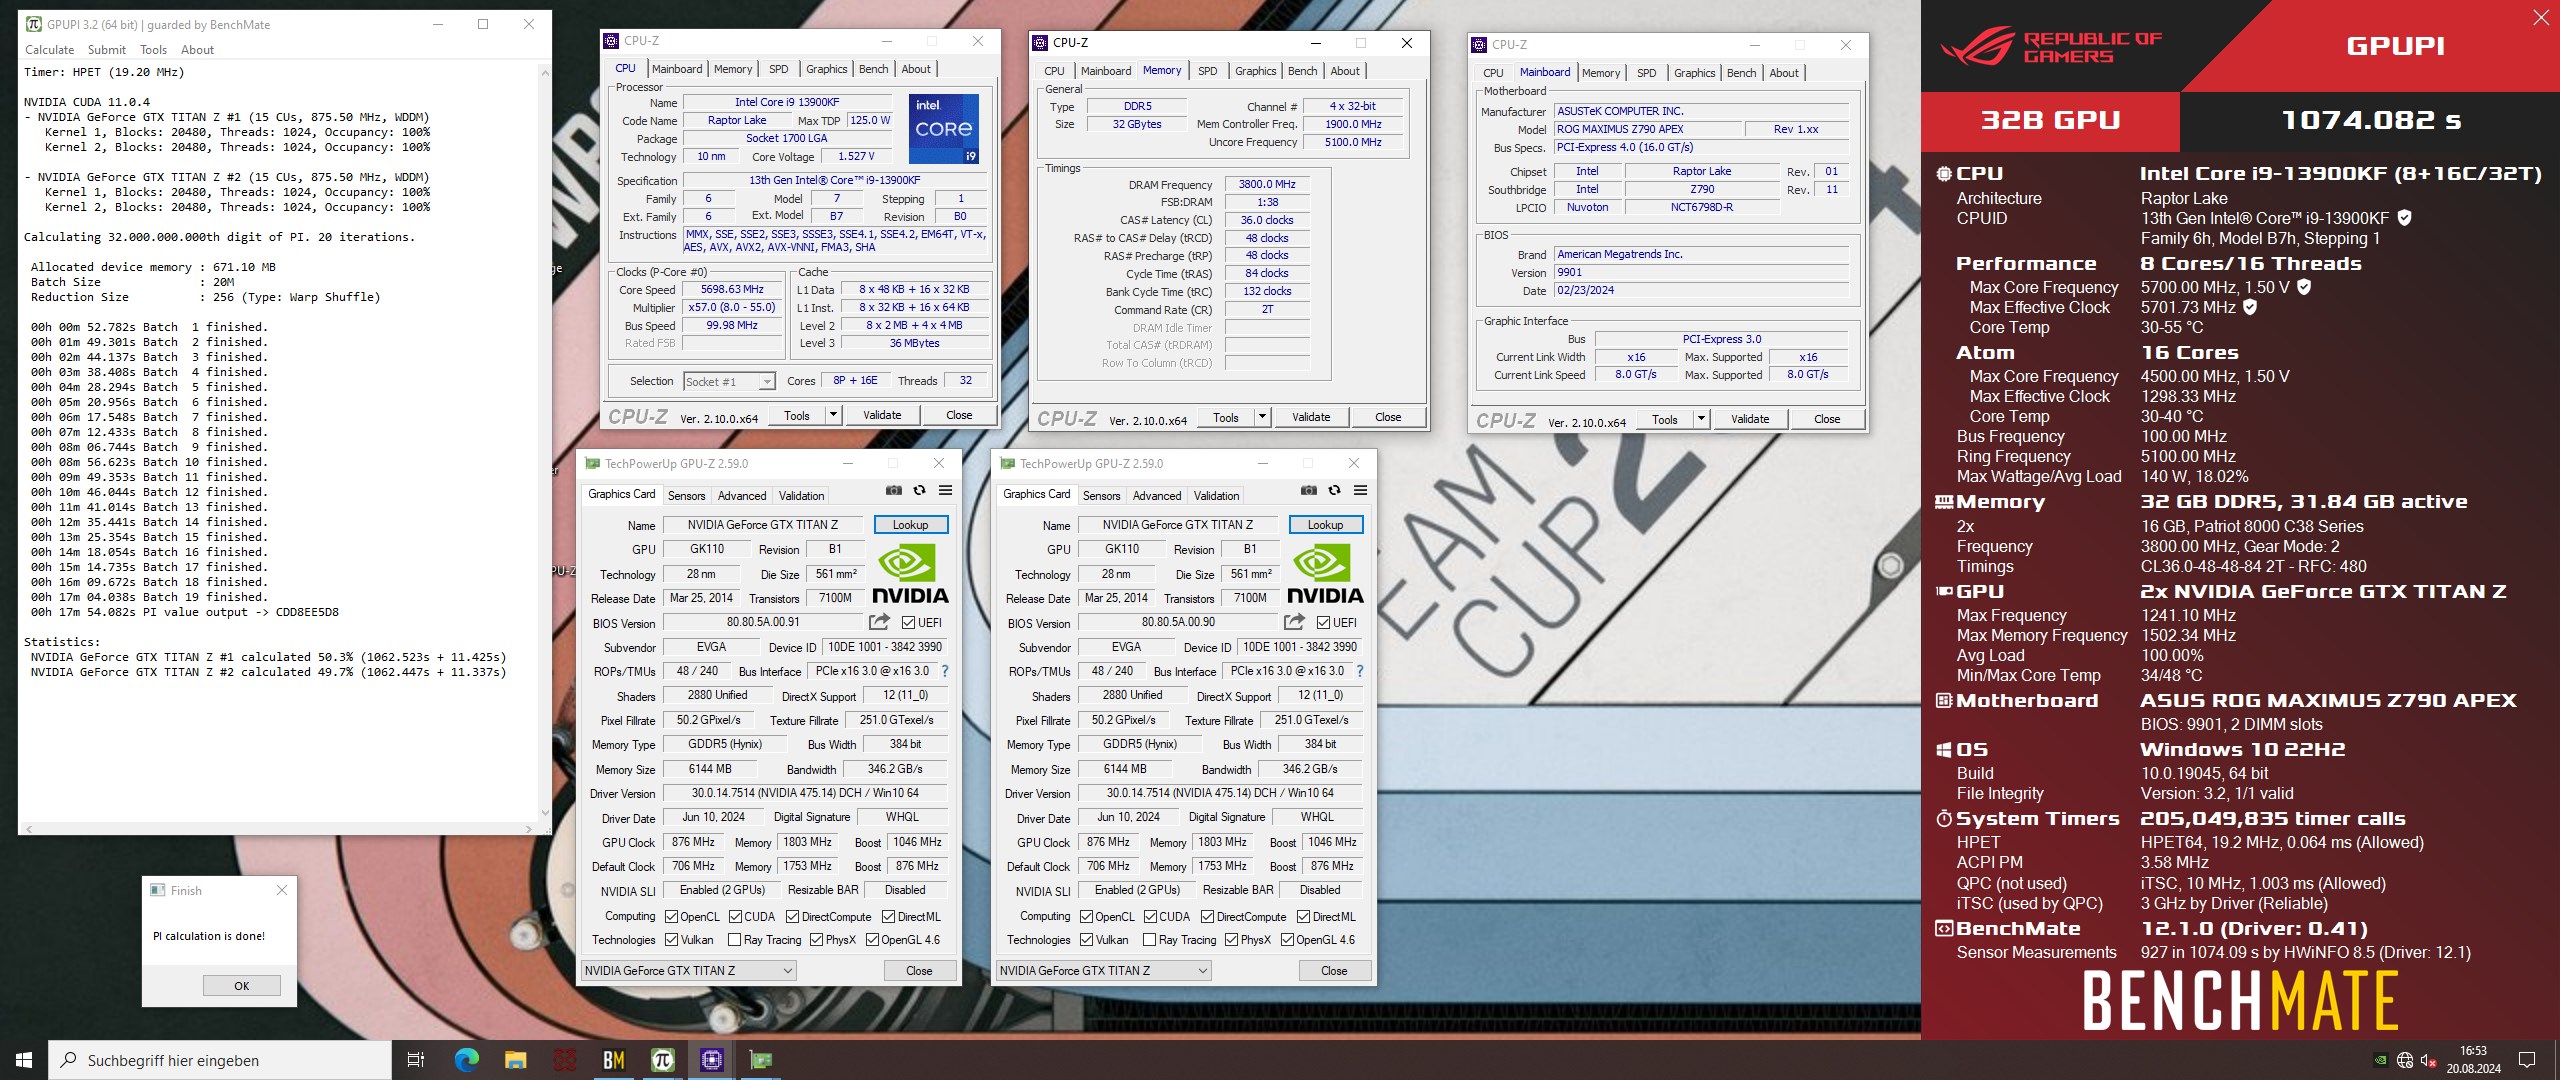This screenshot has width=2560, height=1080.
Task: Toggle OpenCL checkbox in left GPU-Z window
Action: [x=671, y=916]
